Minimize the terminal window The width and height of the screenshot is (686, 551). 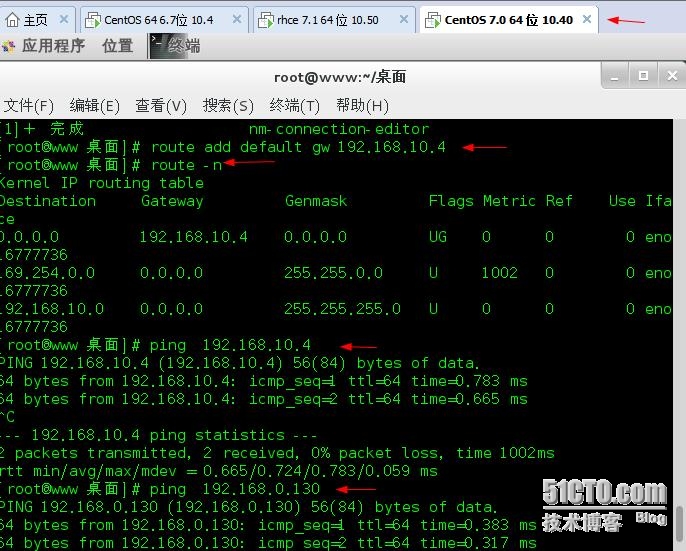coord(615,76)
